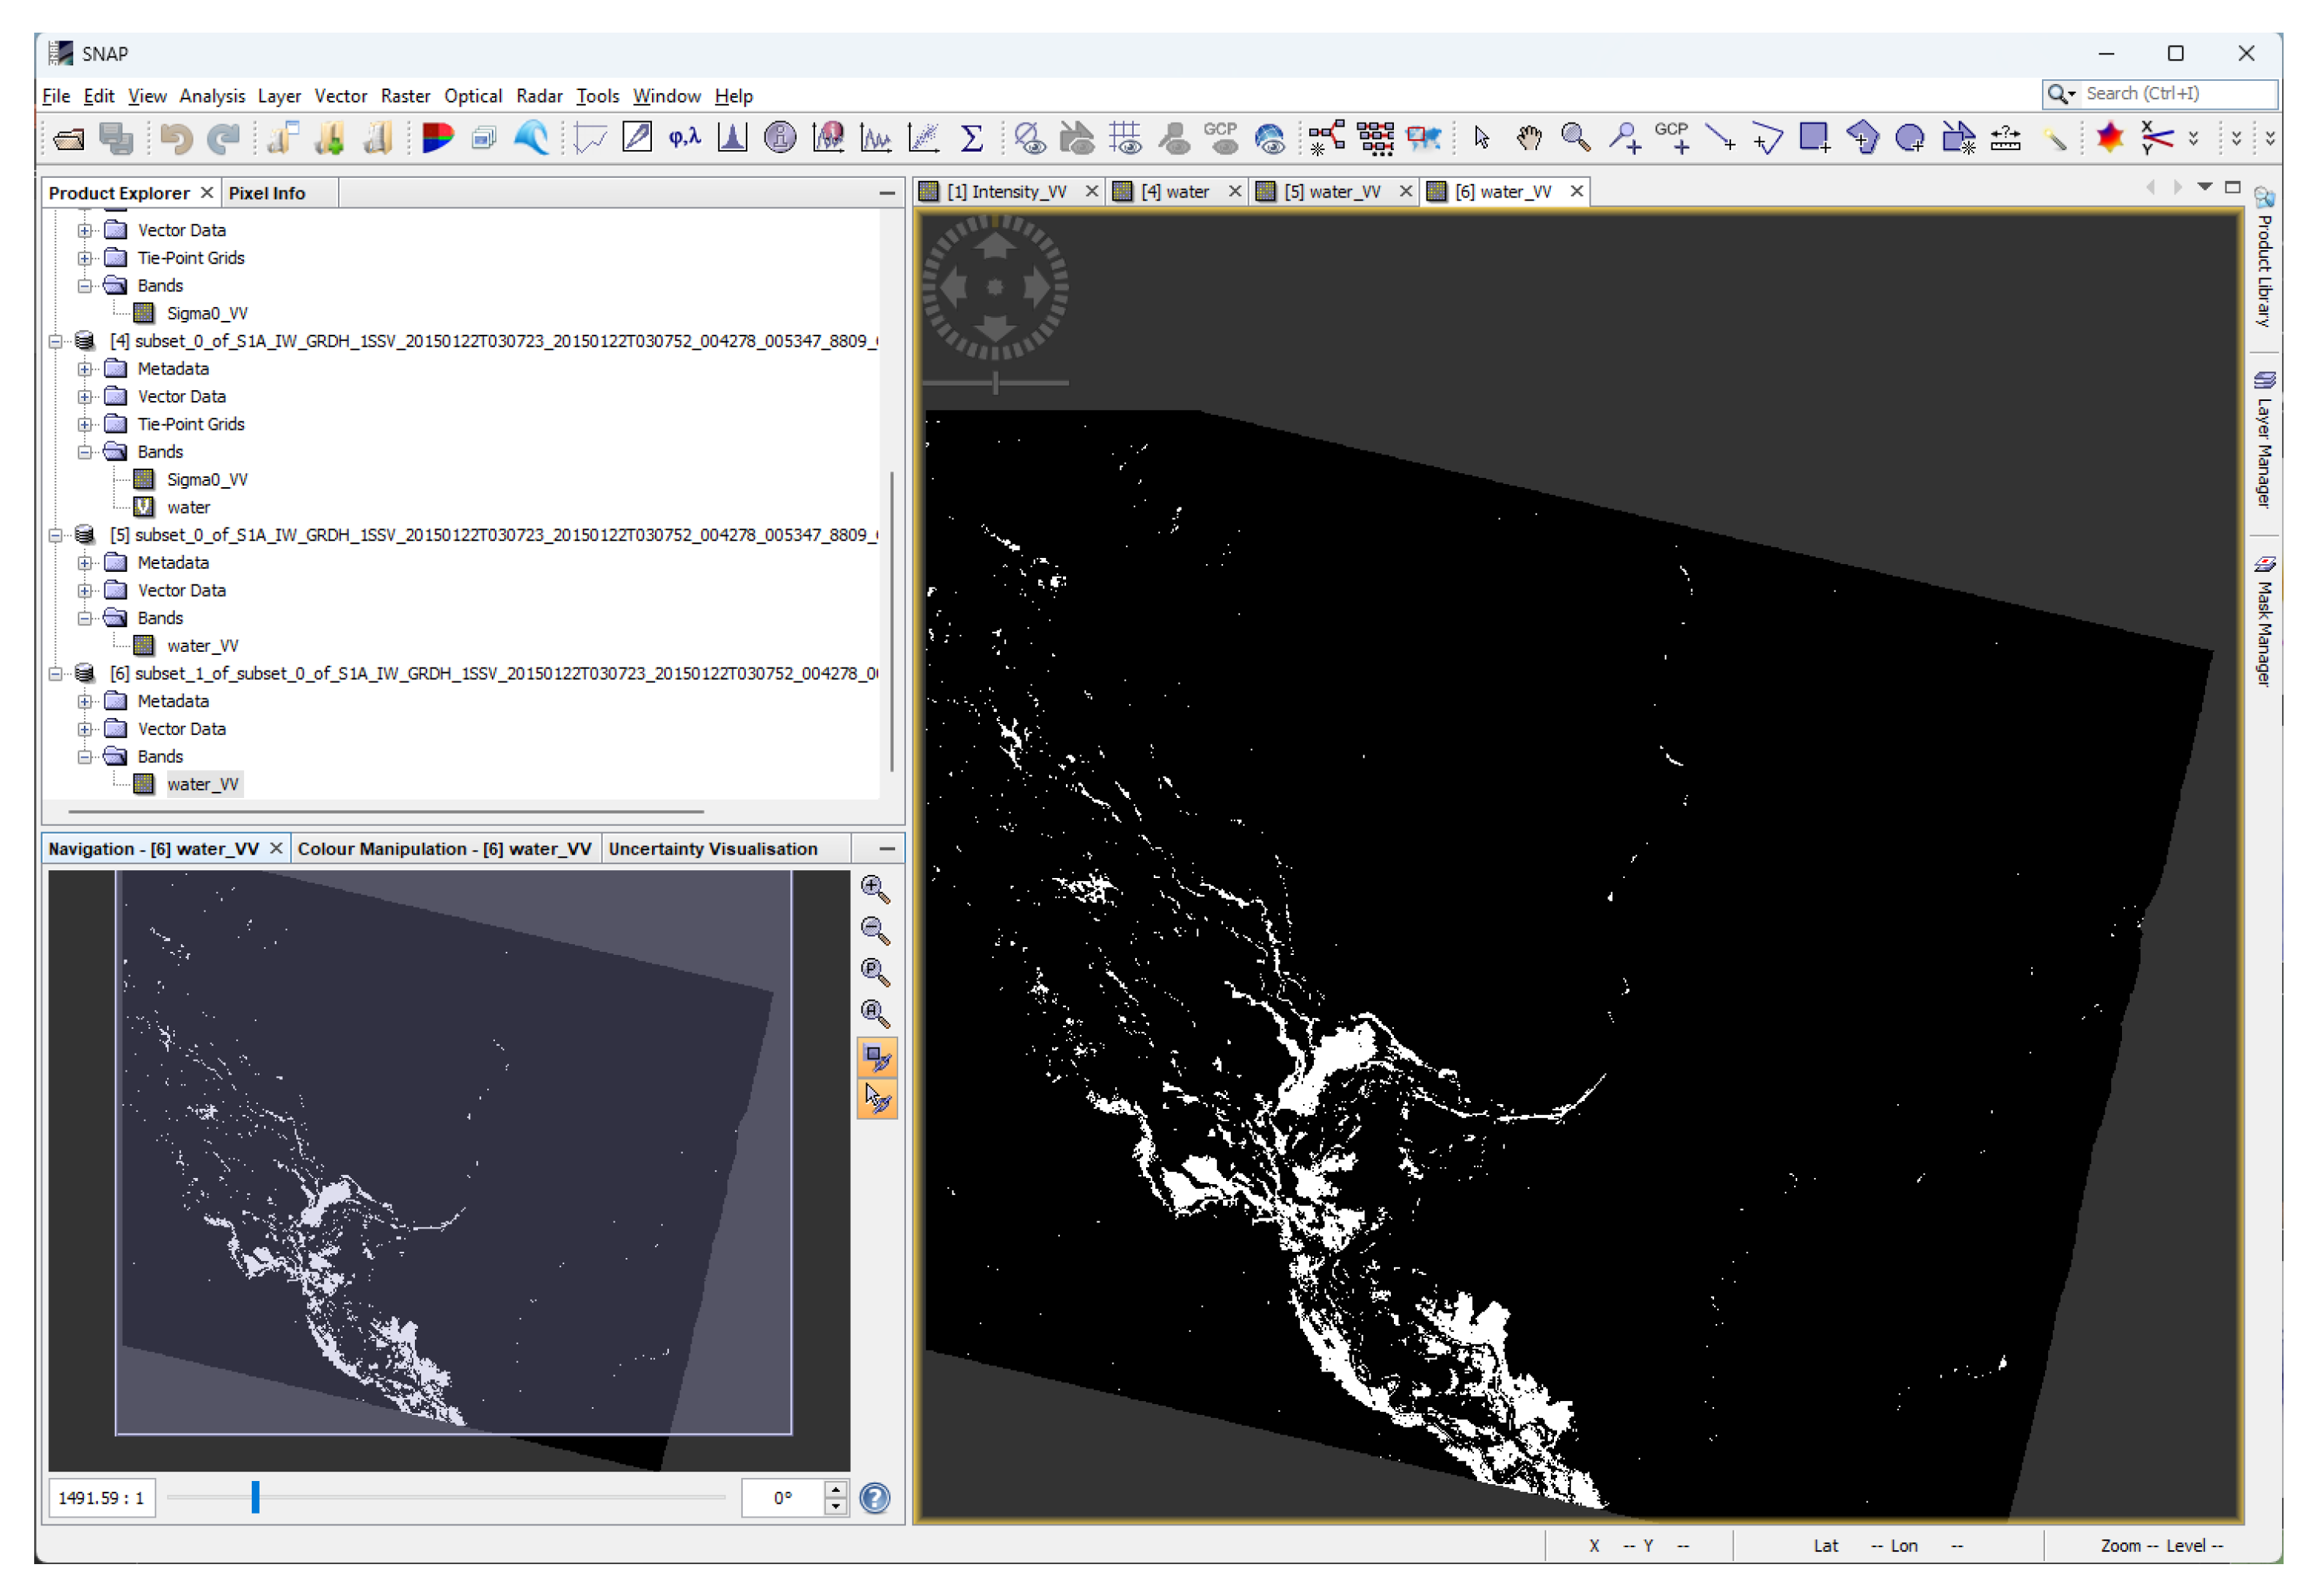Open Colour Manipulation - [6] water_VV tab
Image resolution: width=2317 pixels, height=1596 pixels.
444,849
